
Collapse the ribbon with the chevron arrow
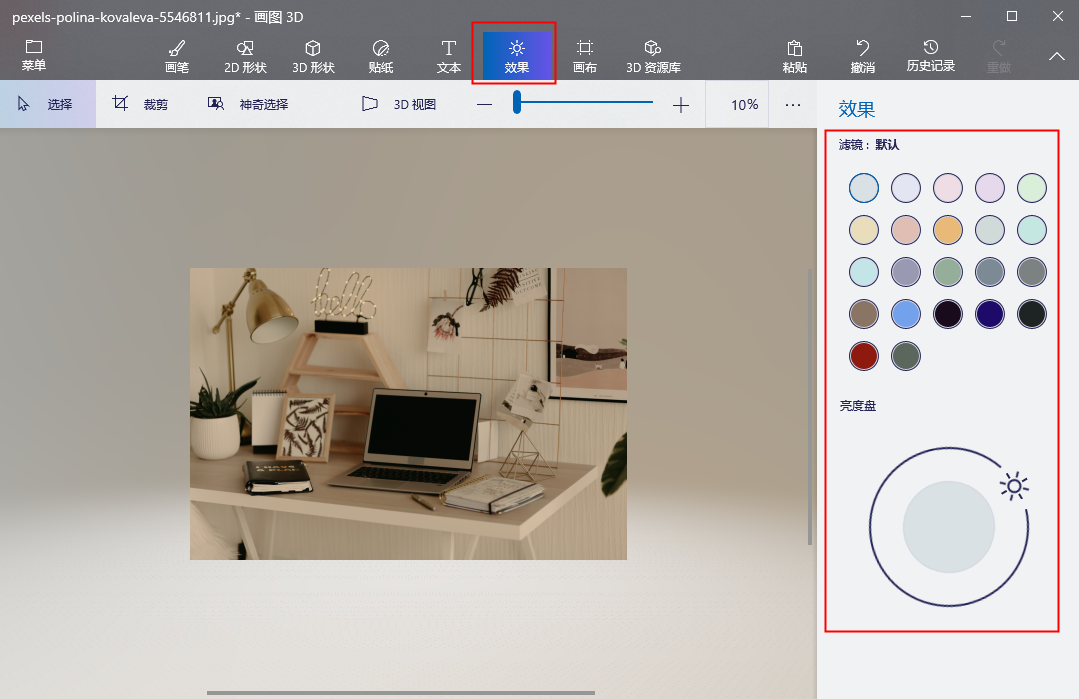tap(1056, 56)
